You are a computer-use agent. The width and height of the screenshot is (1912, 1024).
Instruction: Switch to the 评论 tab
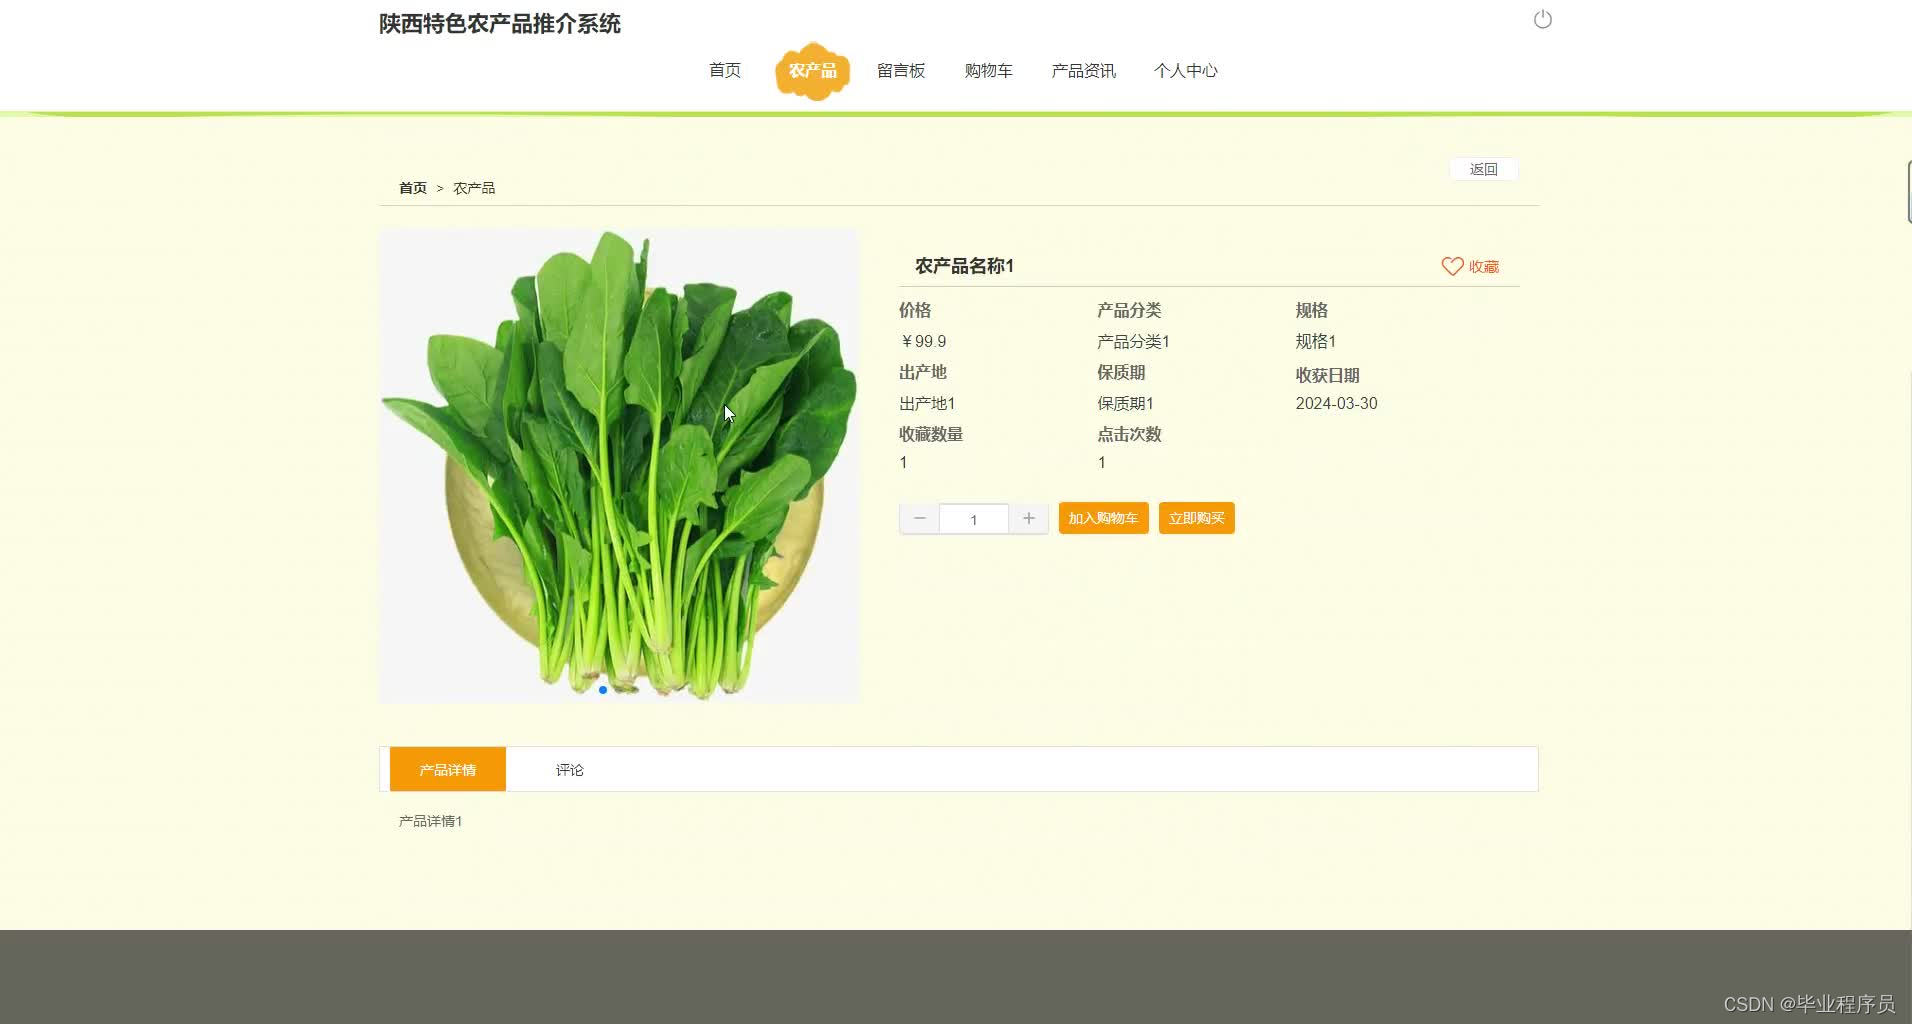click(569, 769)
